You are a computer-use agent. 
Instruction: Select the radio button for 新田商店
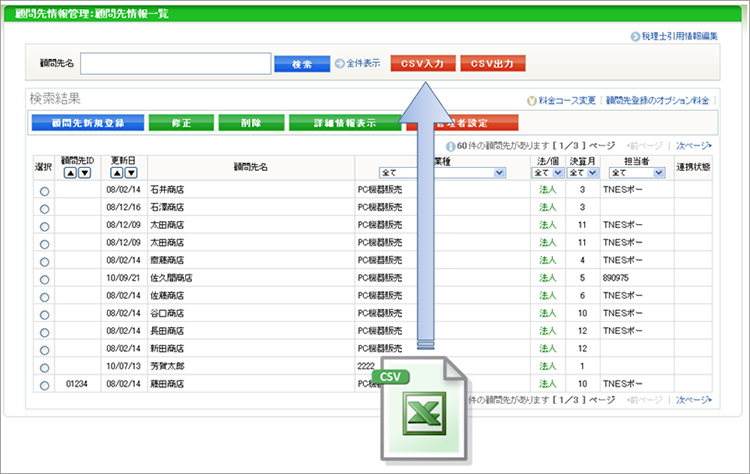44,351
